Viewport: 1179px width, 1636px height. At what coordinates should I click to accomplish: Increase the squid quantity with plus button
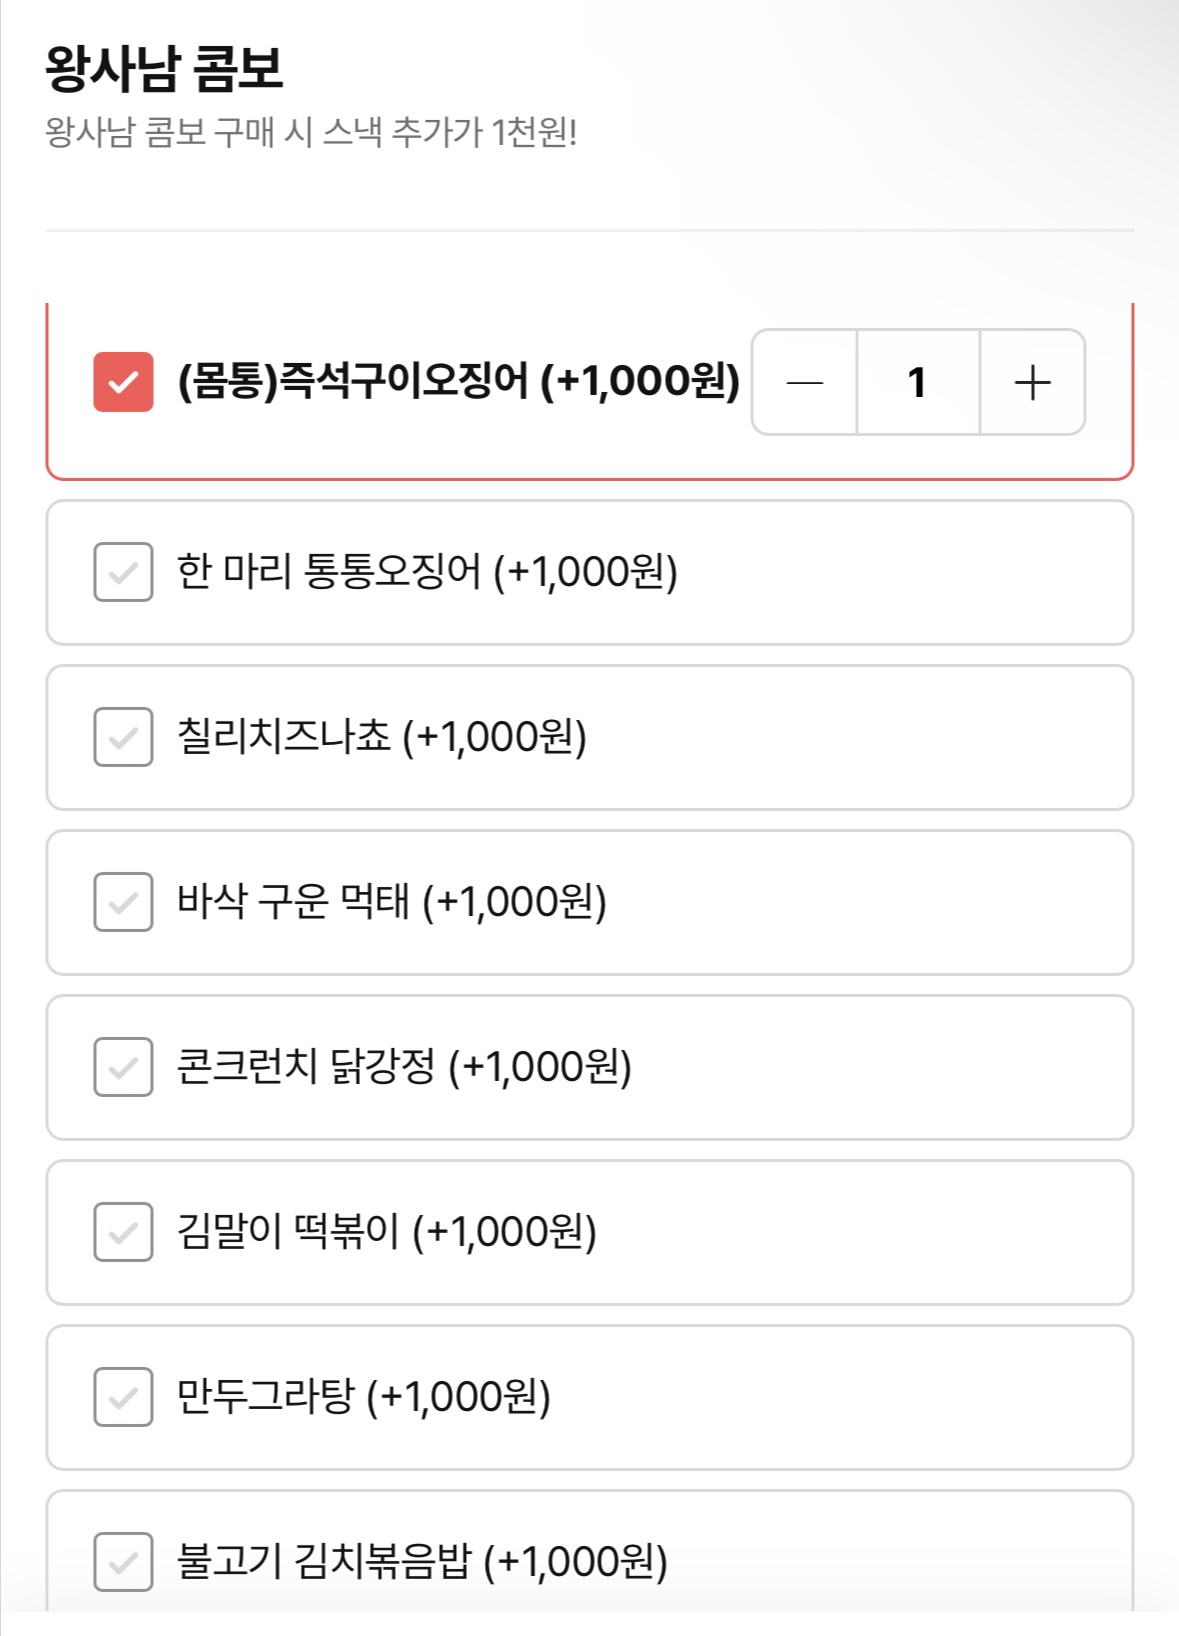(1032, 382)
